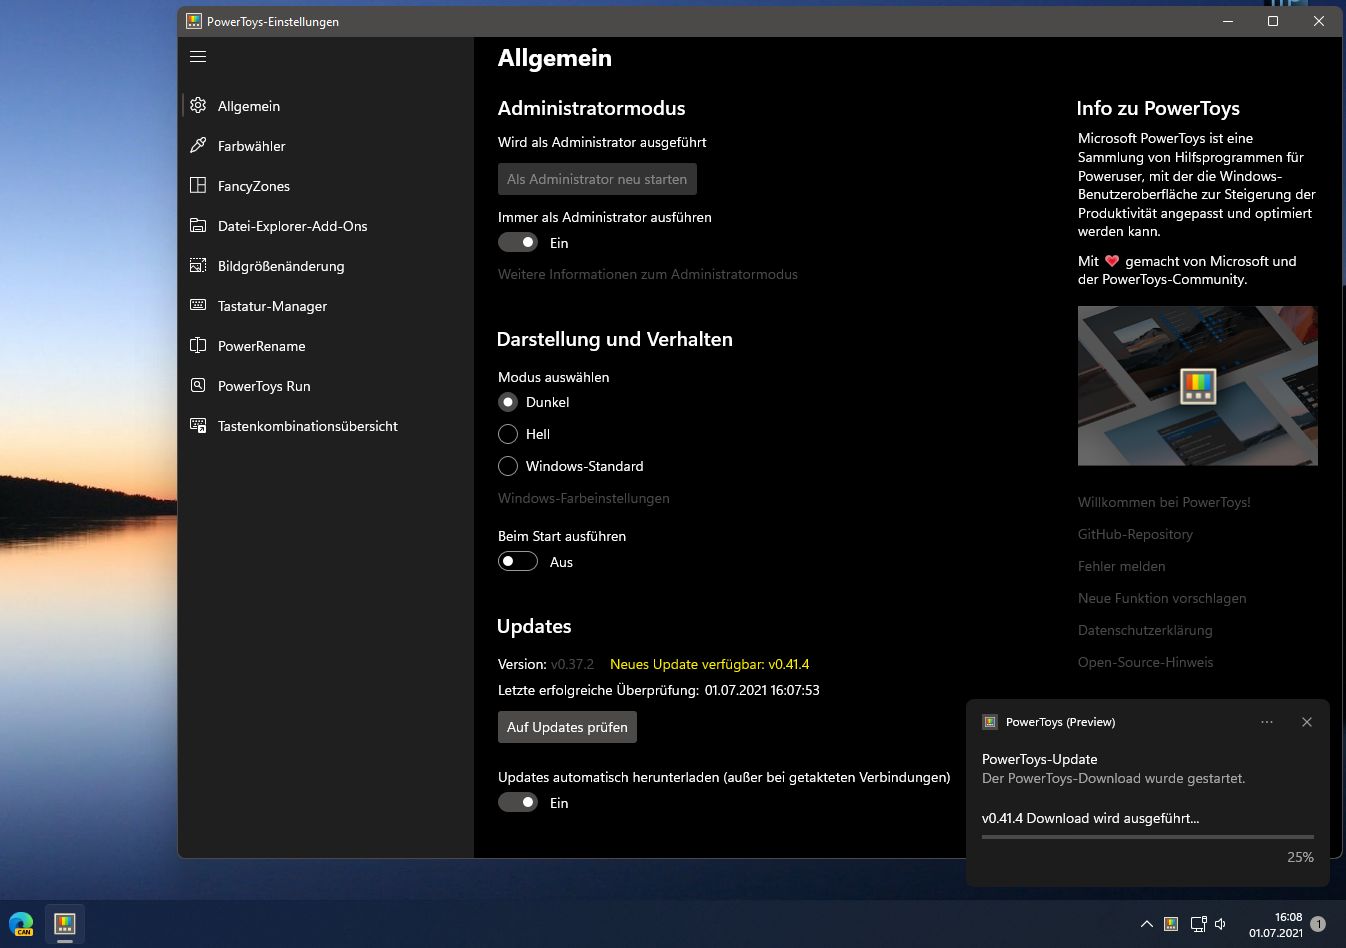Click the v0.41.4 download progress bar
The height and width of the screenshot is (948, 1346).
click(1148, 836)
